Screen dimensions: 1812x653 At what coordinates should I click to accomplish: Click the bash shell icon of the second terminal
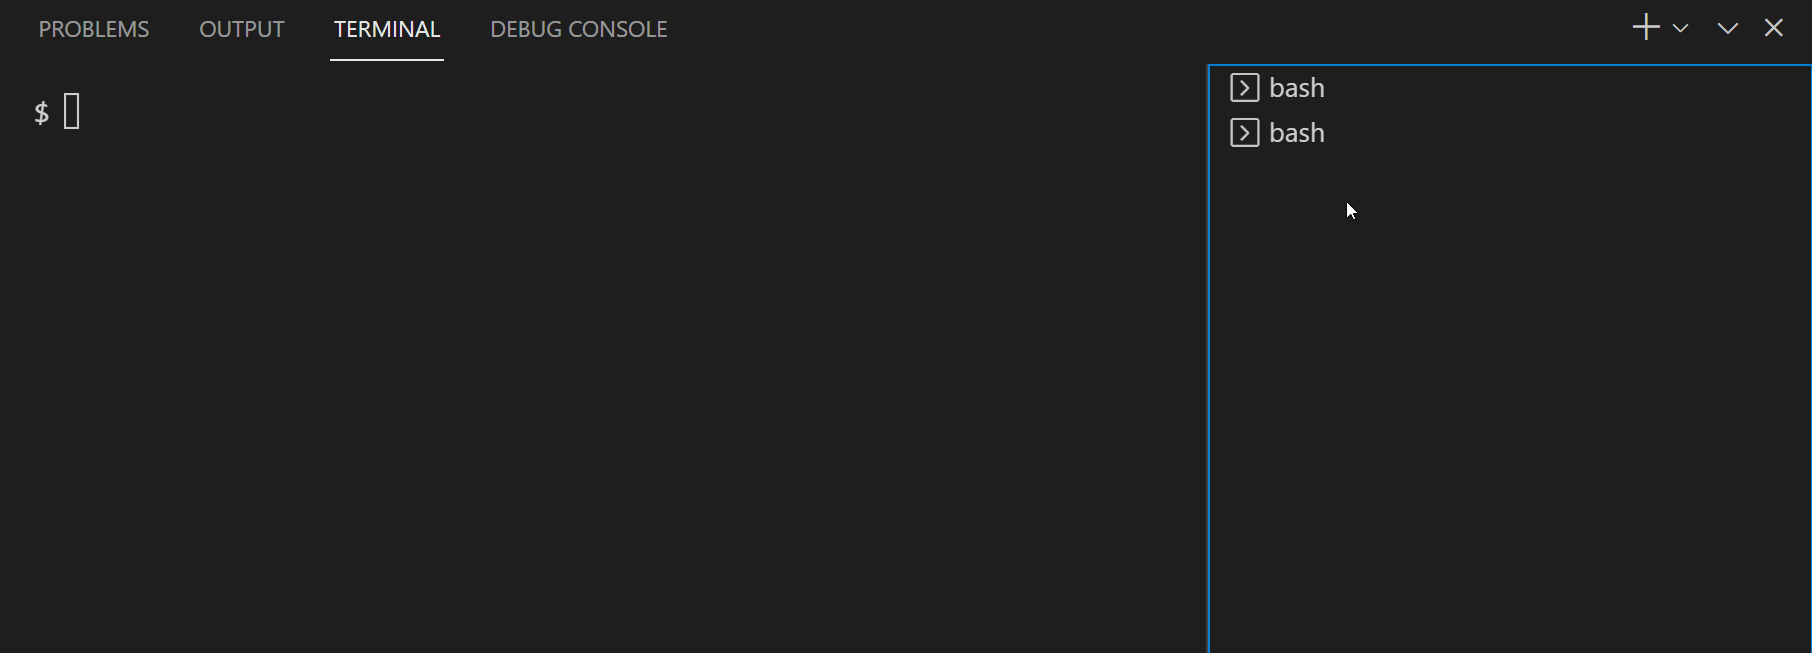pos(1244,132)
